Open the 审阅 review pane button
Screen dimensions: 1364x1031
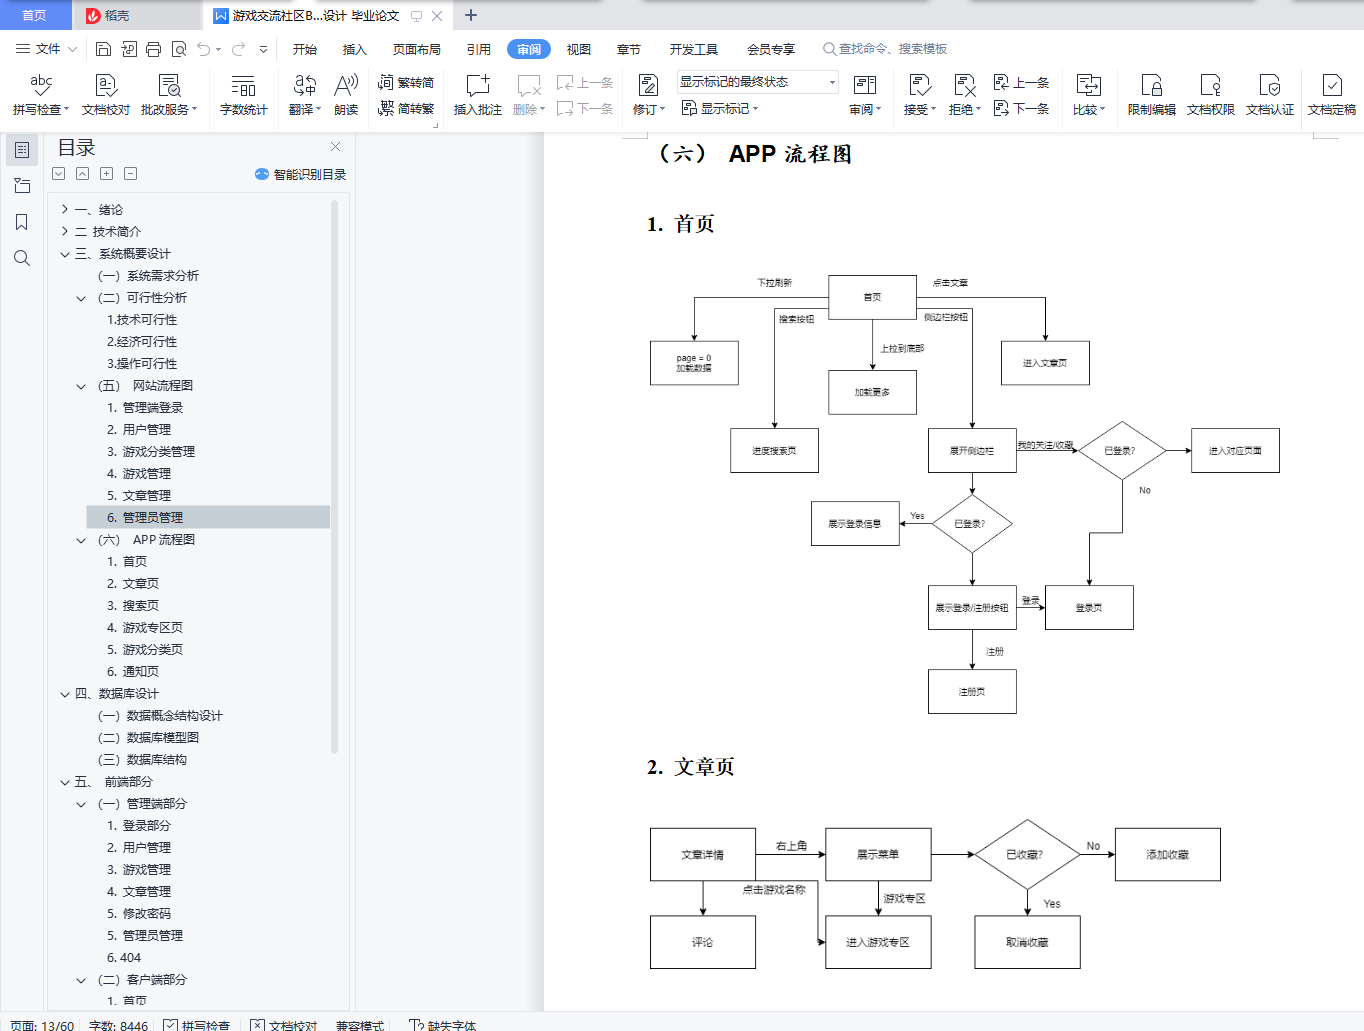point(865,95)
